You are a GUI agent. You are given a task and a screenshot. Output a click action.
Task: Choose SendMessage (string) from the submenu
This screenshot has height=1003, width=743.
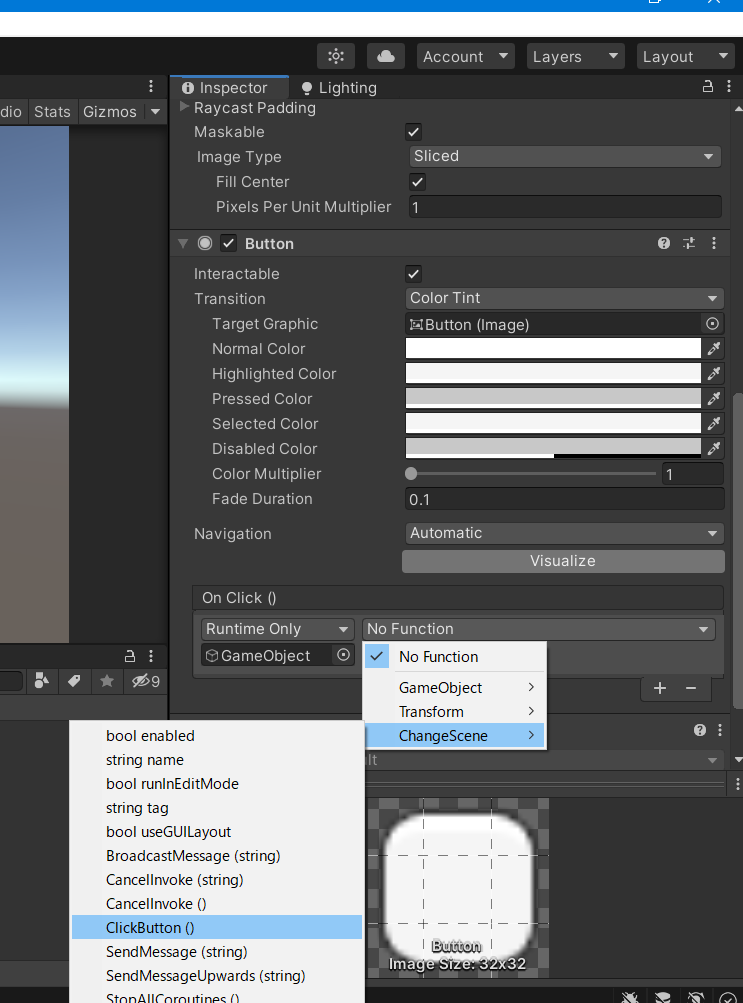click(217, 952)
